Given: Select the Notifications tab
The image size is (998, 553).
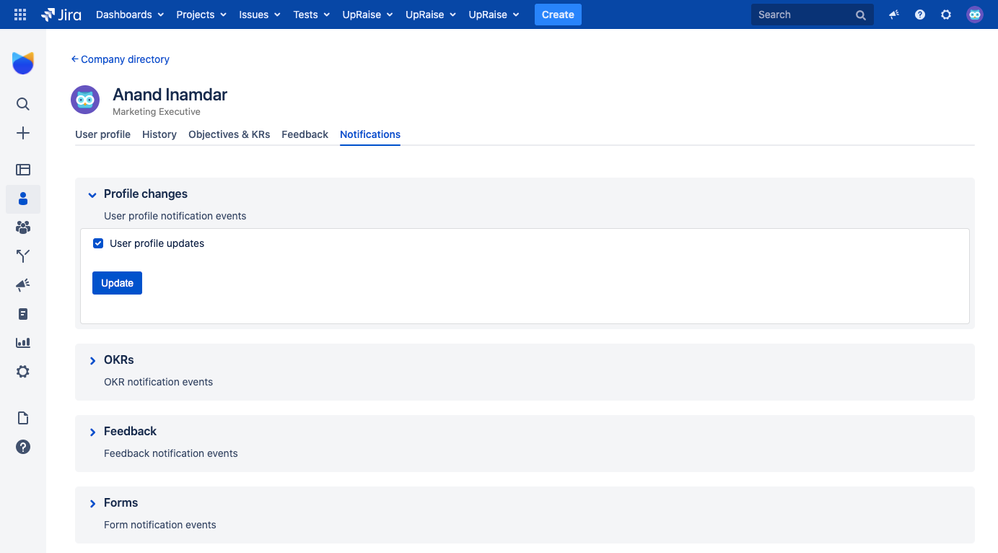Looking at the screenshot, I should coord(370,134).
